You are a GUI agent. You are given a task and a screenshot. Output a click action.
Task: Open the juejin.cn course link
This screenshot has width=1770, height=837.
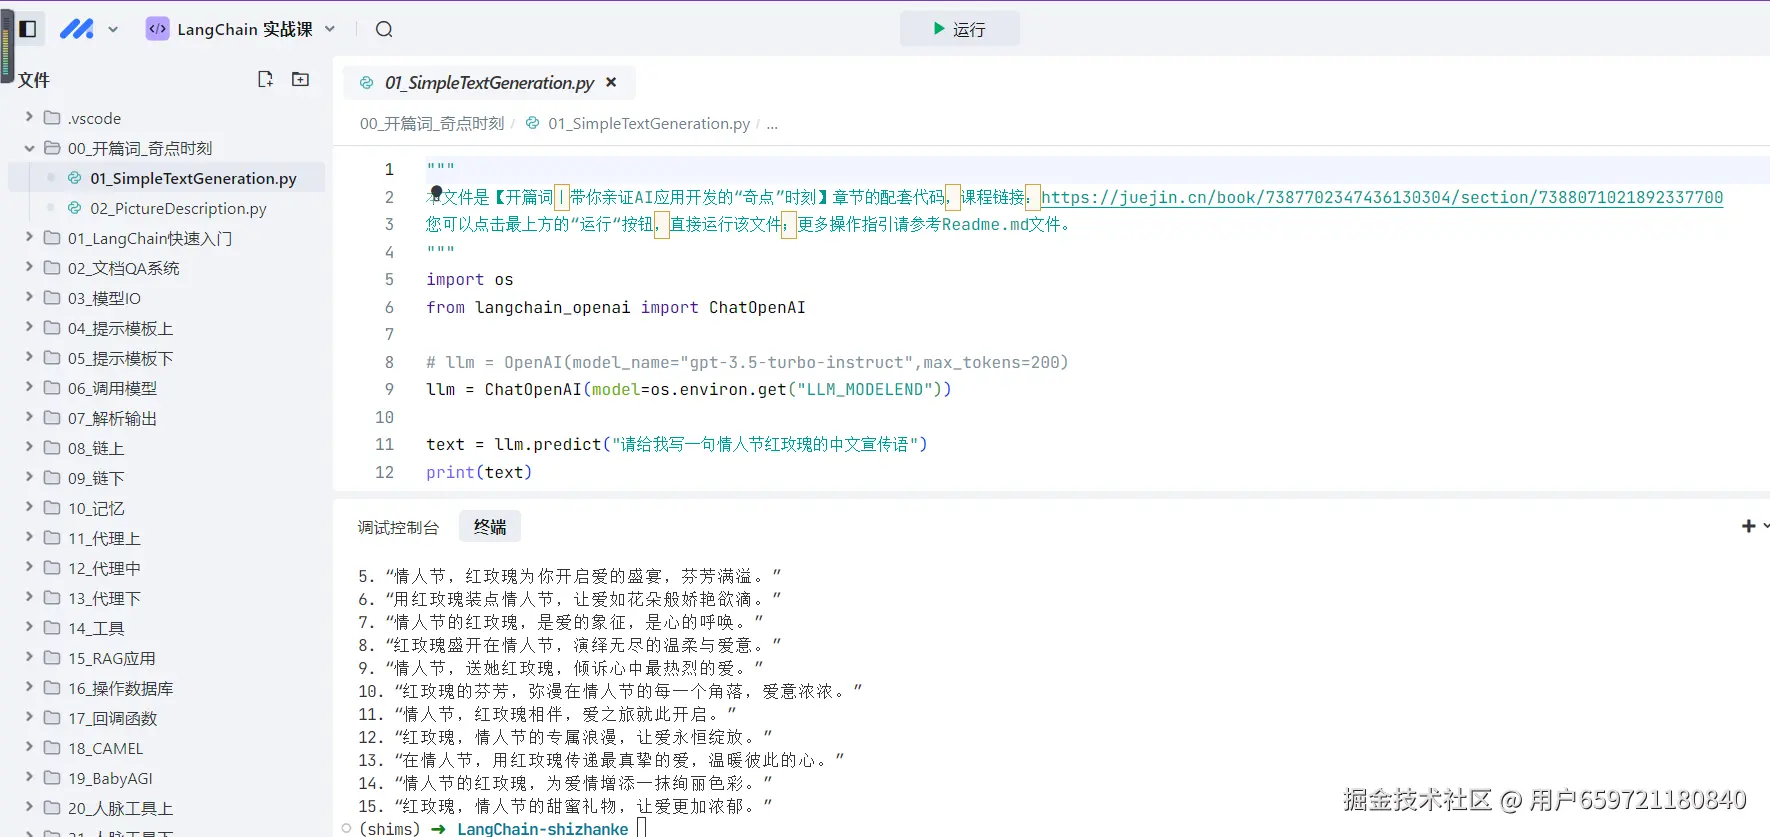1382,197
